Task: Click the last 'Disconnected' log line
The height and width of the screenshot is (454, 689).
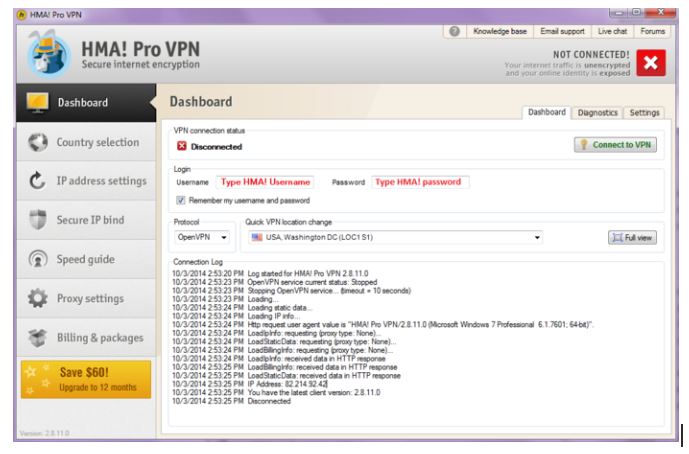Action: click(232, 401)
